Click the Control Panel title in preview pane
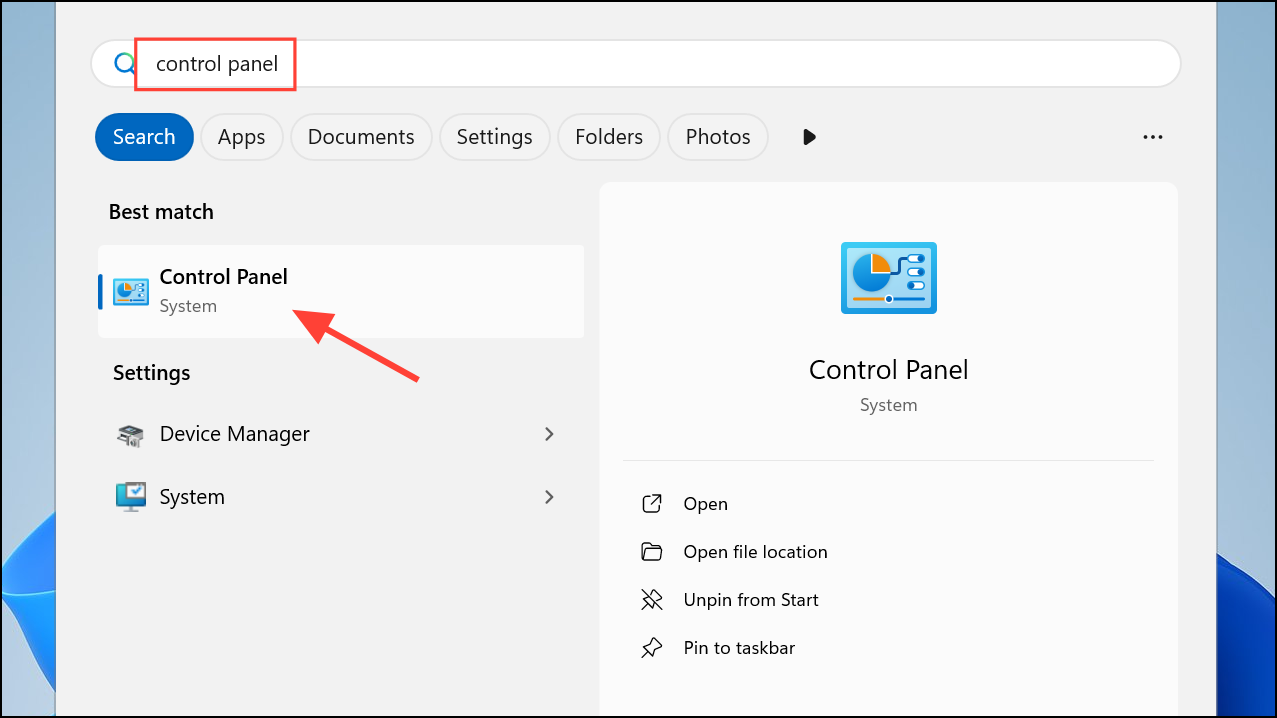The image size is (1277, 718). (x=888, y=370)
